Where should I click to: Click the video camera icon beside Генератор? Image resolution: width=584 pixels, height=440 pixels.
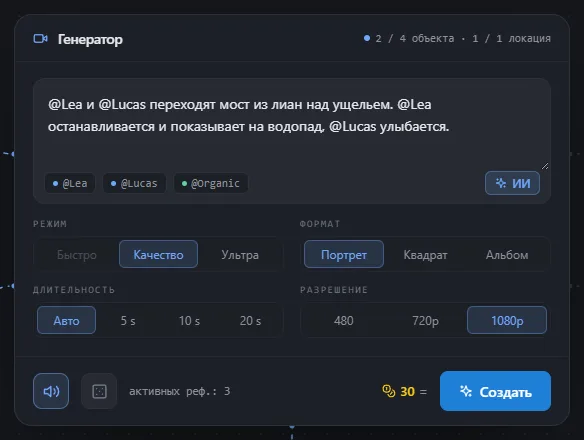click(40, 39)
